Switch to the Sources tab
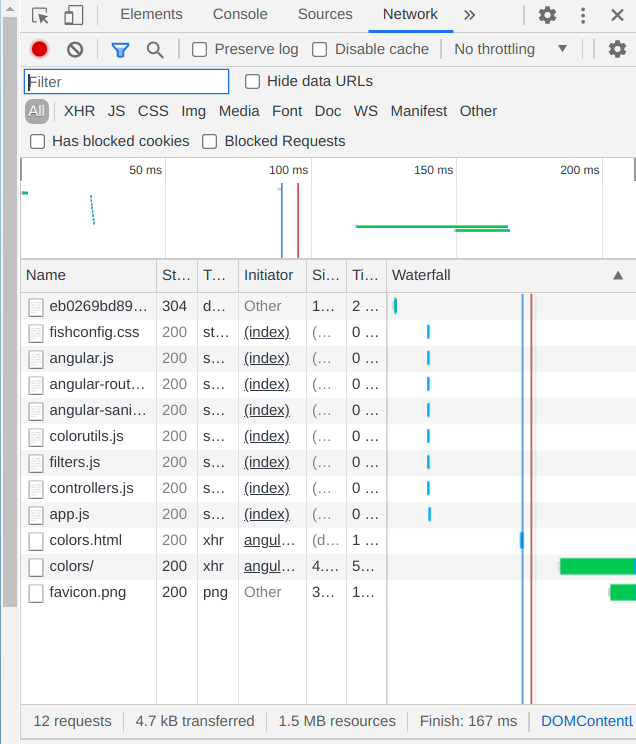 coord(325,14)
